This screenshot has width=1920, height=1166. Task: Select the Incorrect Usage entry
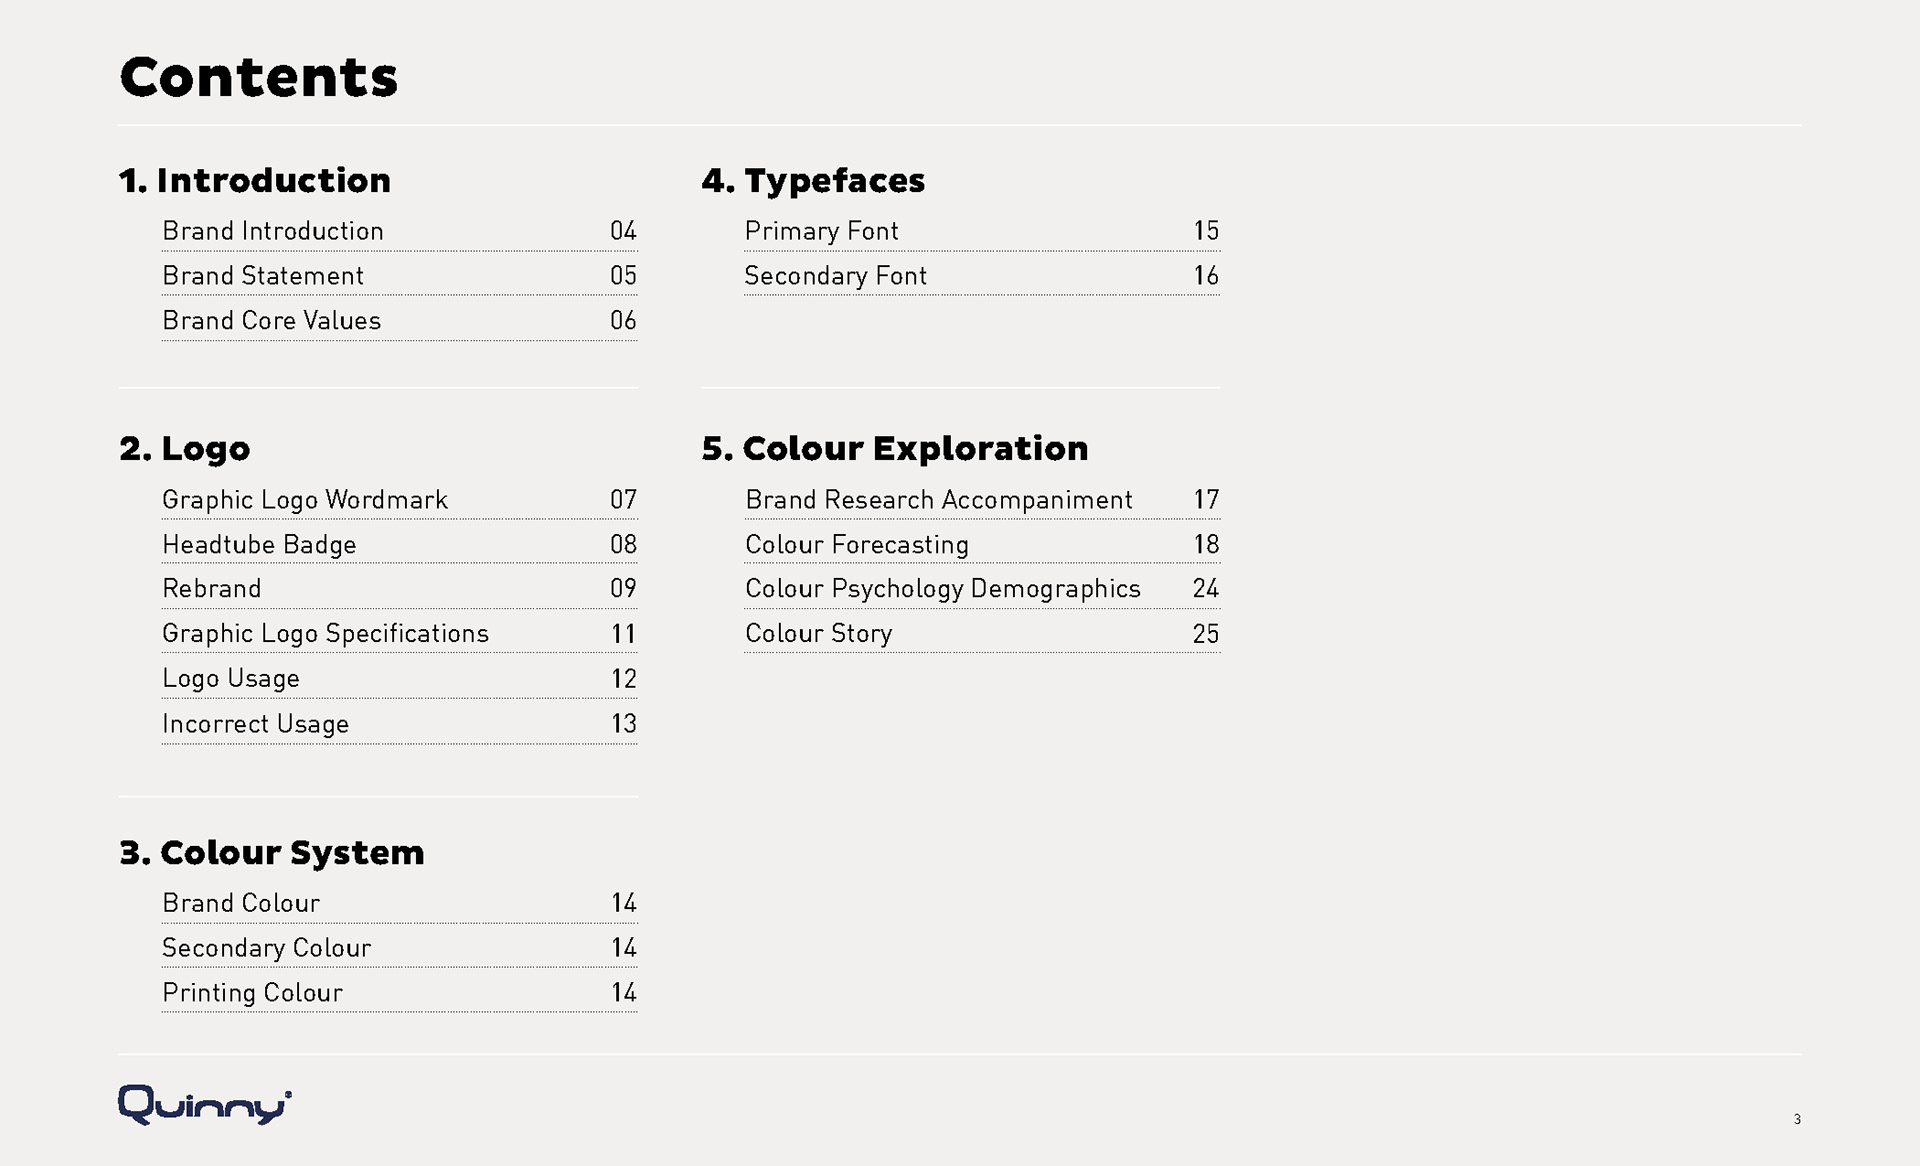tap(256, 724)
